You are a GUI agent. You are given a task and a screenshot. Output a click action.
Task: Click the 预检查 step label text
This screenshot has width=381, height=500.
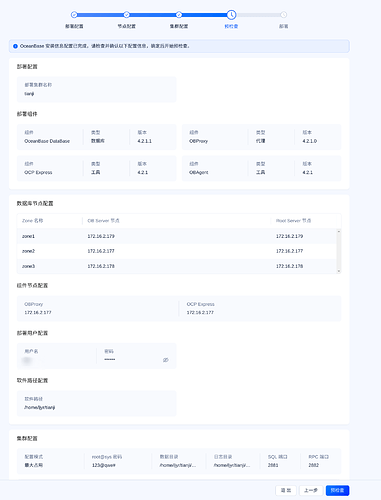point(231,26)
